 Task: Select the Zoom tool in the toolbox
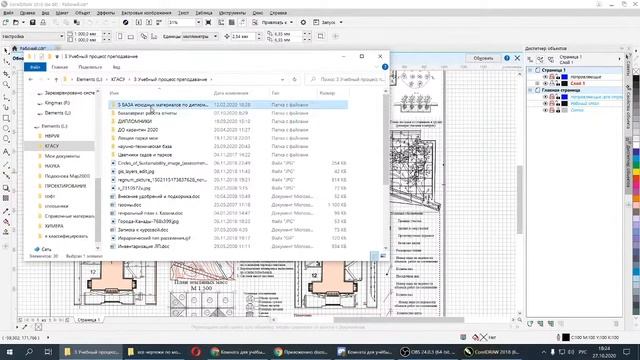[x=6, y=84]
